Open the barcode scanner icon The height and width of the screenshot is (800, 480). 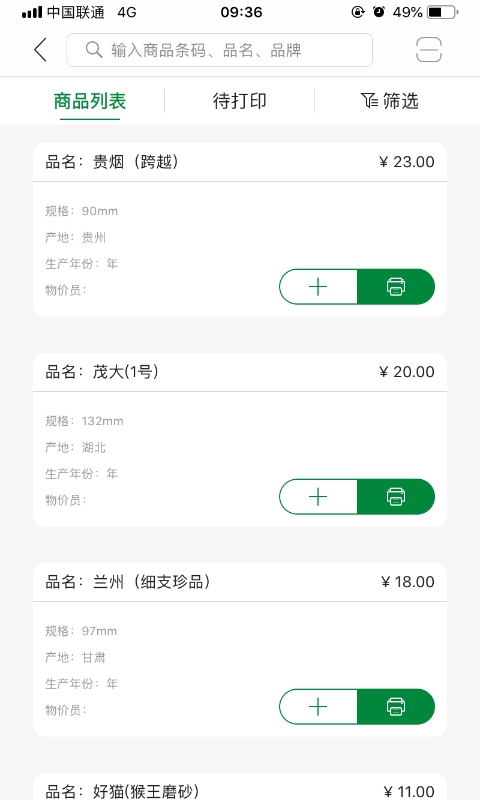428,50
